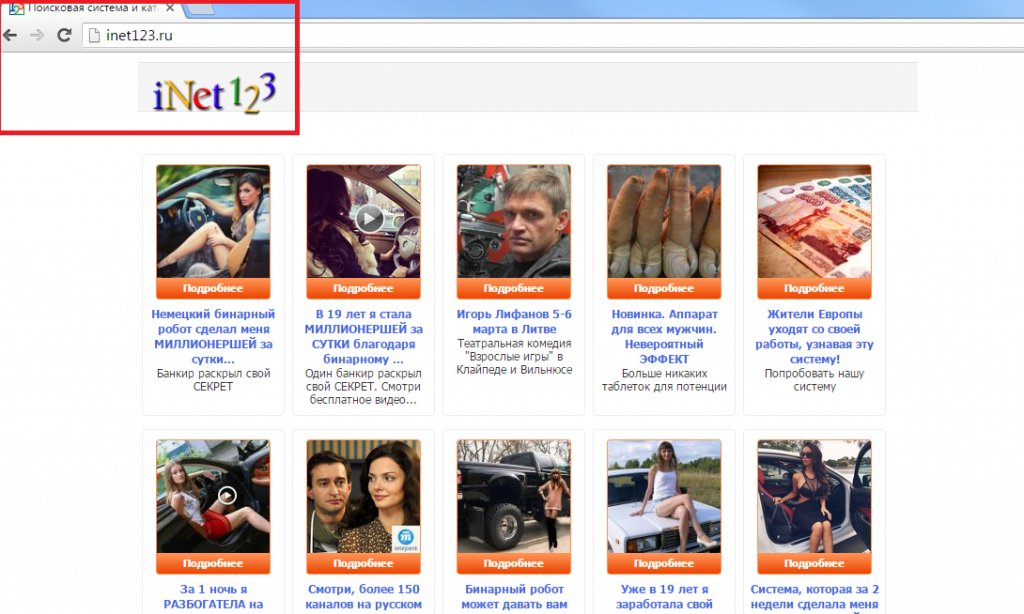Open link Бинарный робот может давать вам

[513, 597]
